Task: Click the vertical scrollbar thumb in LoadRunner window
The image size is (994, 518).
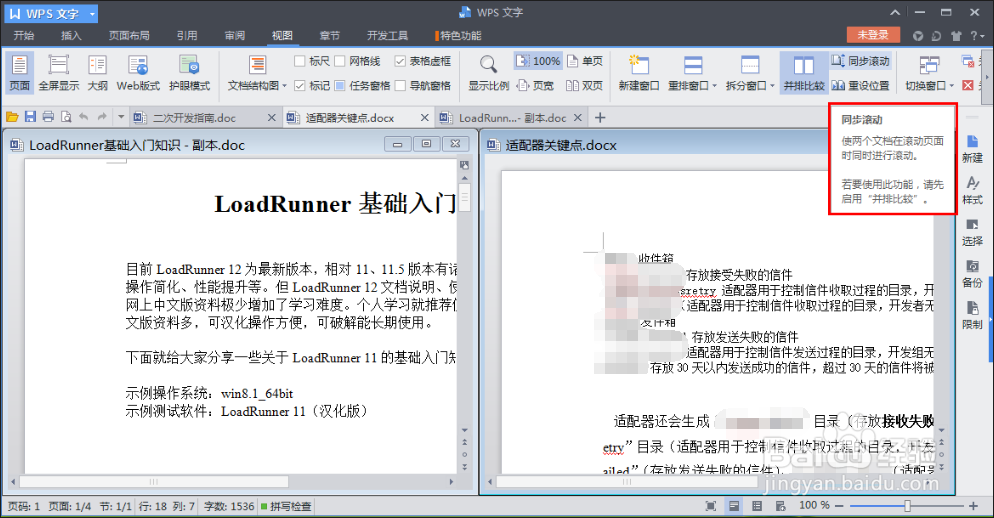Action: coord(465,197)
